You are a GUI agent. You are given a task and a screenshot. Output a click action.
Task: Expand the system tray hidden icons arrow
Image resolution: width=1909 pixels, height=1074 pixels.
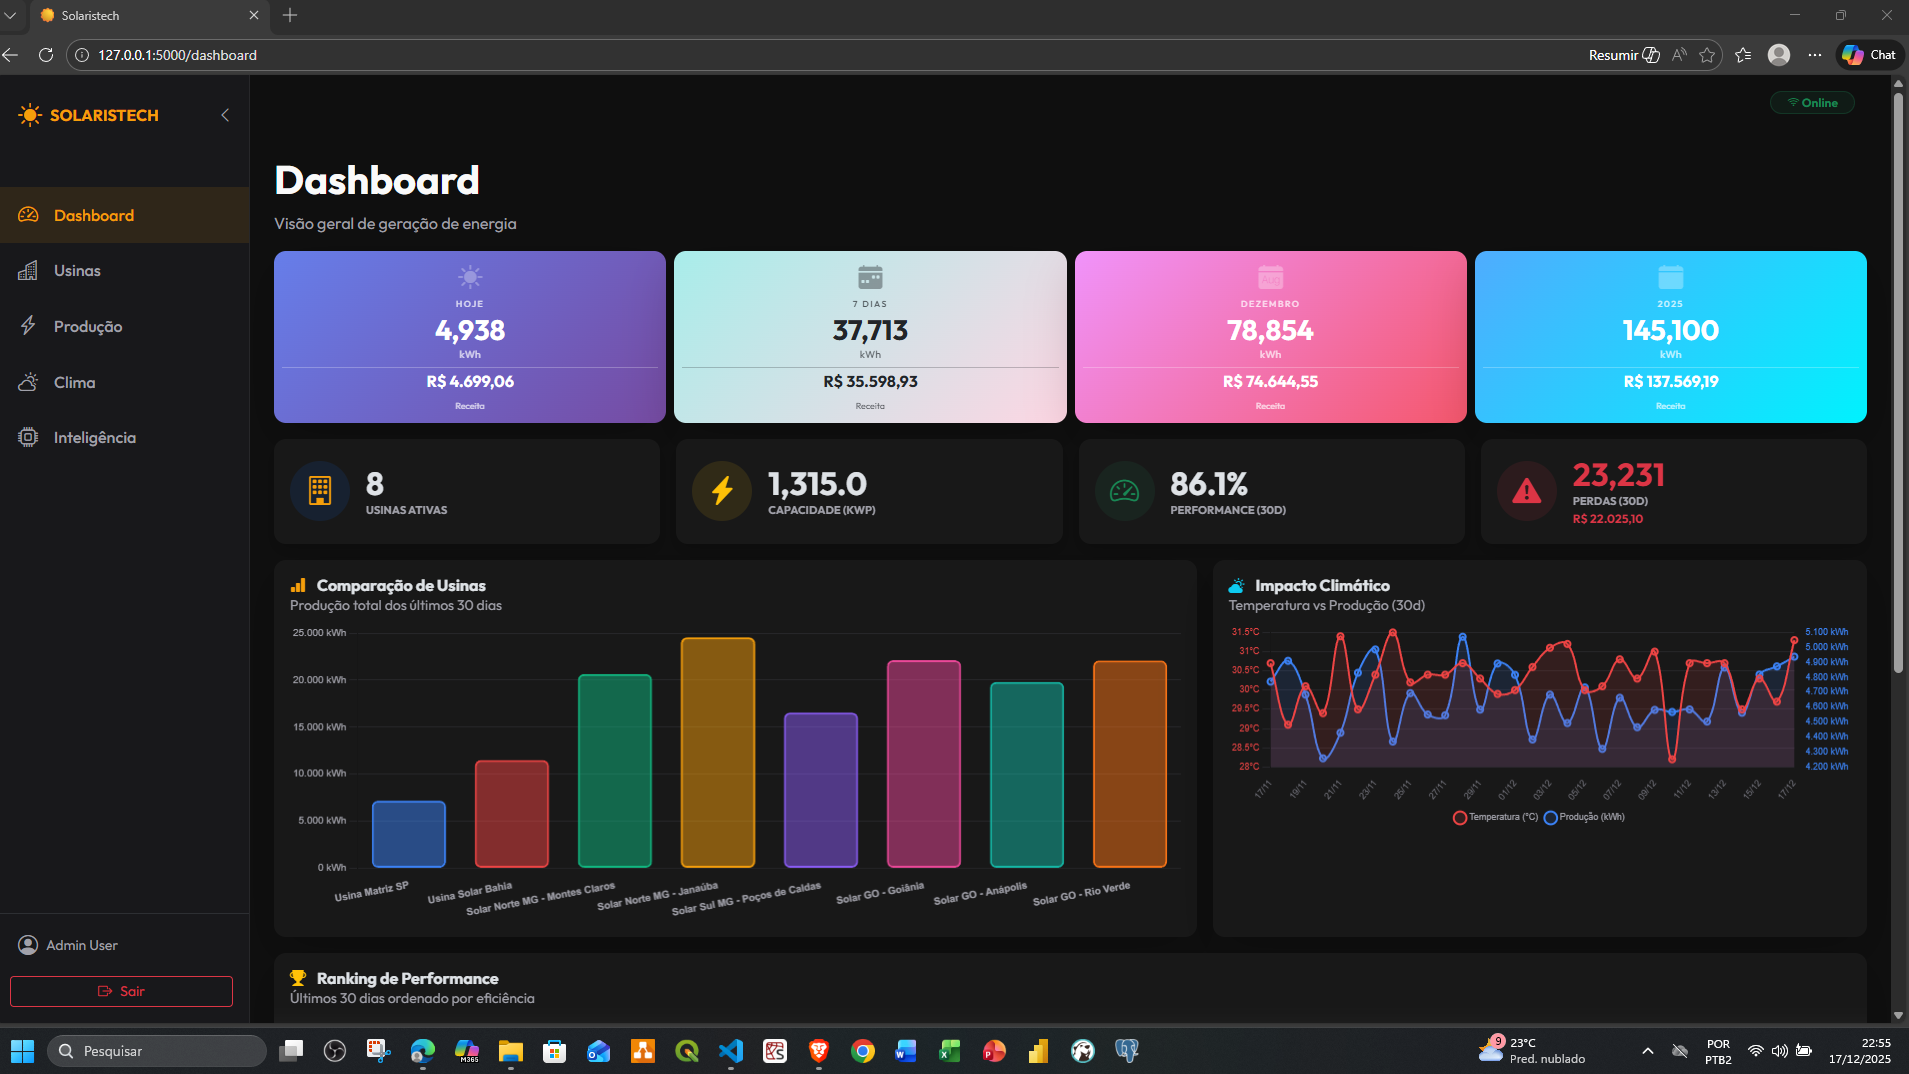[x=1647, y=1051]
